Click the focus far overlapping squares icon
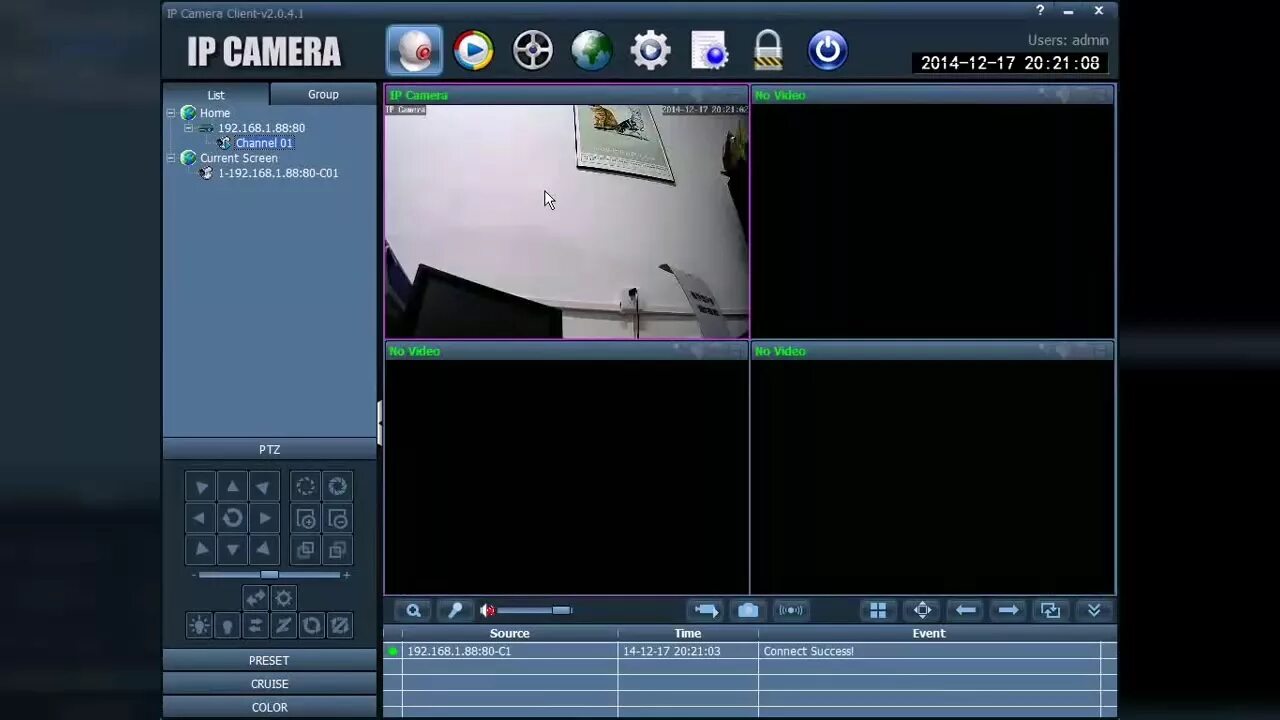Image resolution: width=1280 pixels, height=720 pixels. click(x=338, y=549)
